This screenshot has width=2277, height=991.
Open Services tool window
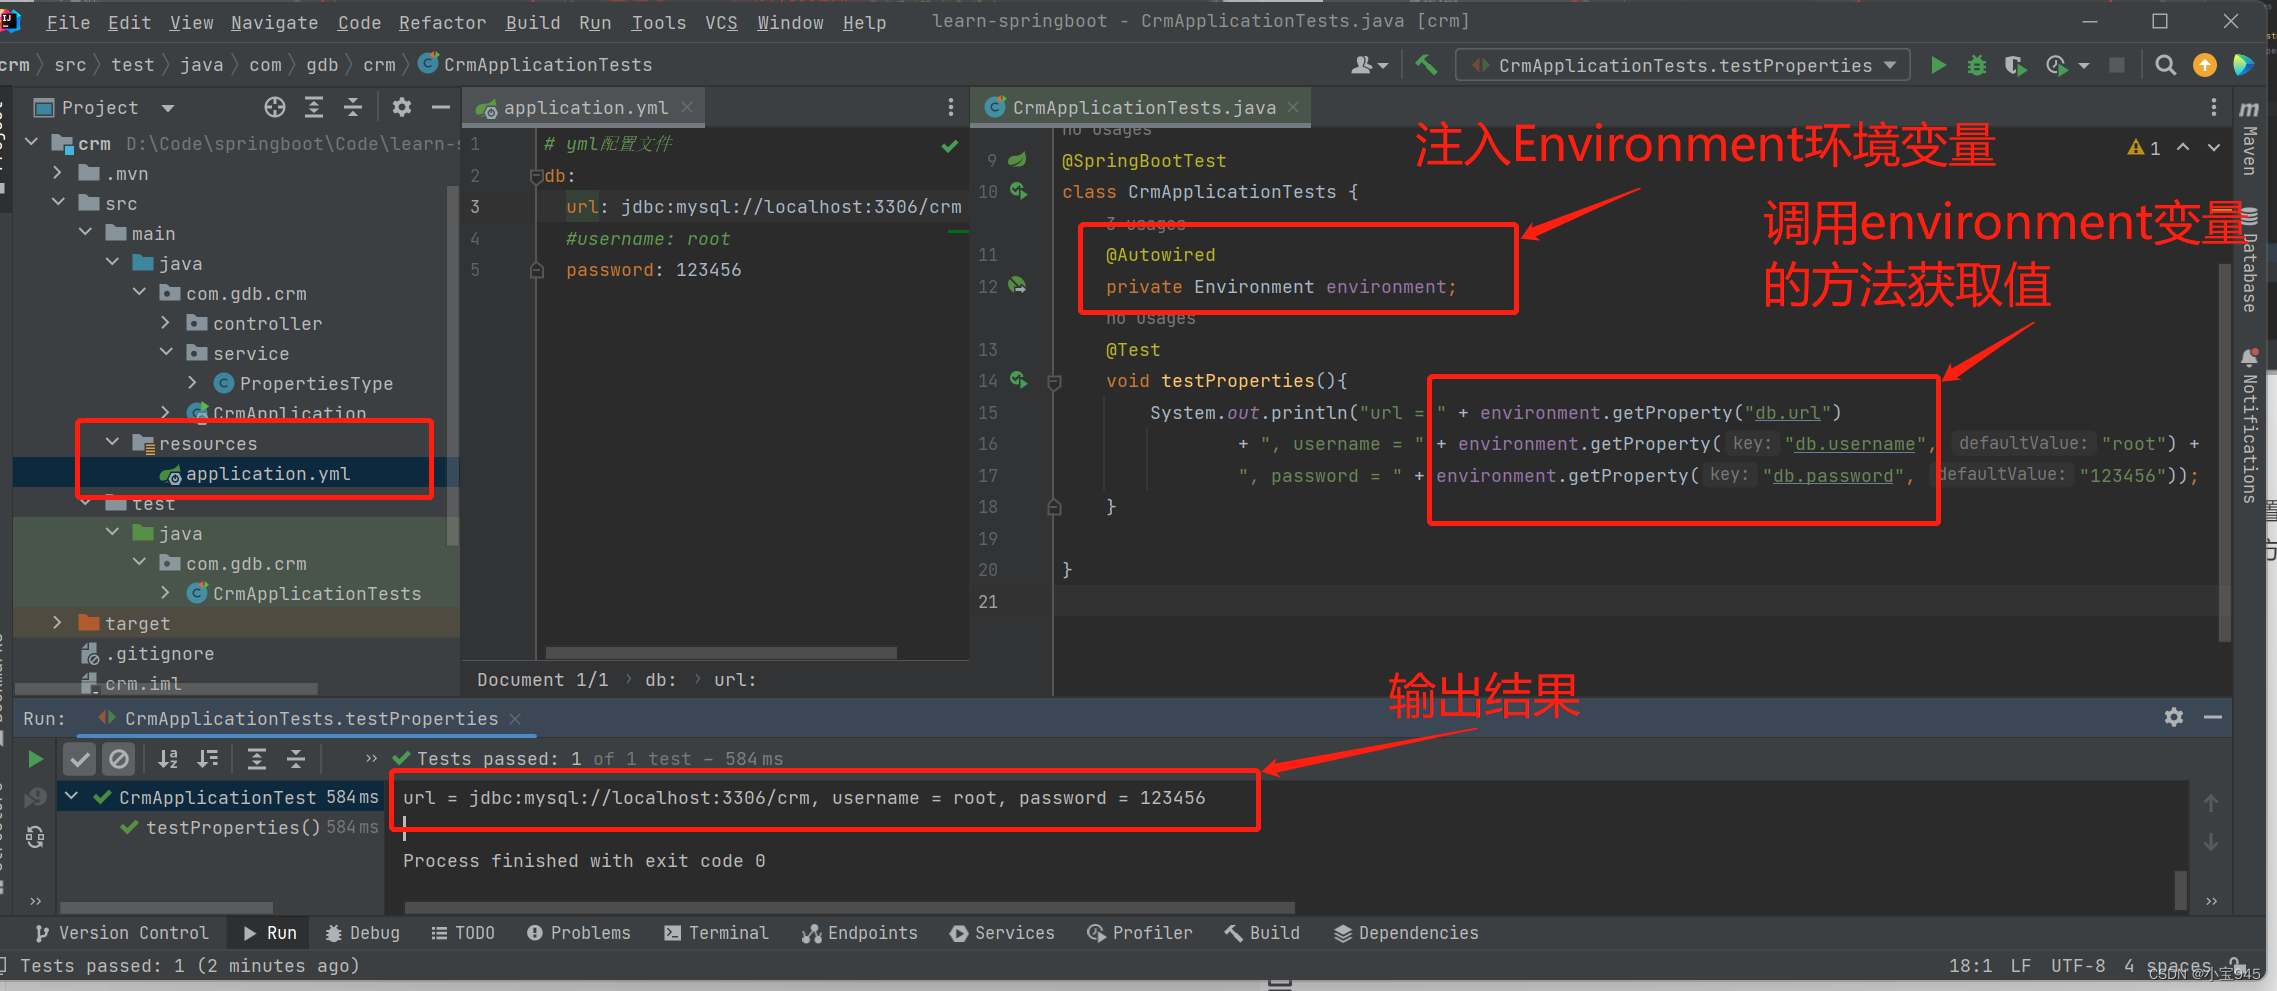pos(1003,932)
